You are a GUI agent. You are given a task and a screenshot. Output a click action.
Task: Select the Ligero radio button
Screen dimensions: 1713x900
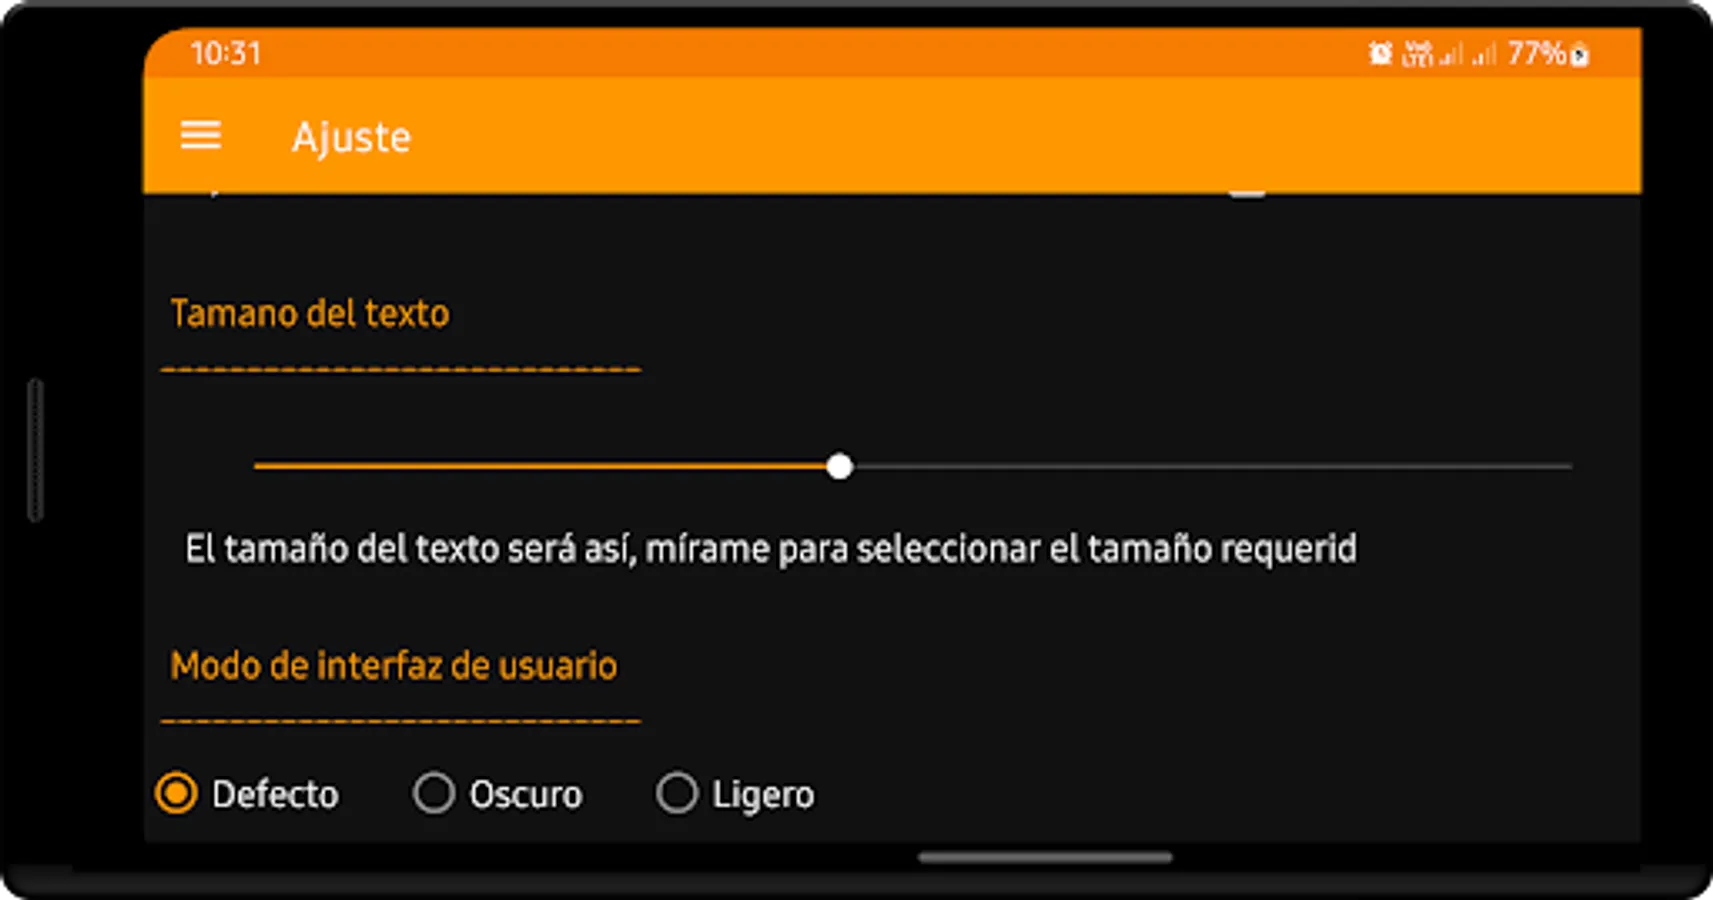[677, 793]
